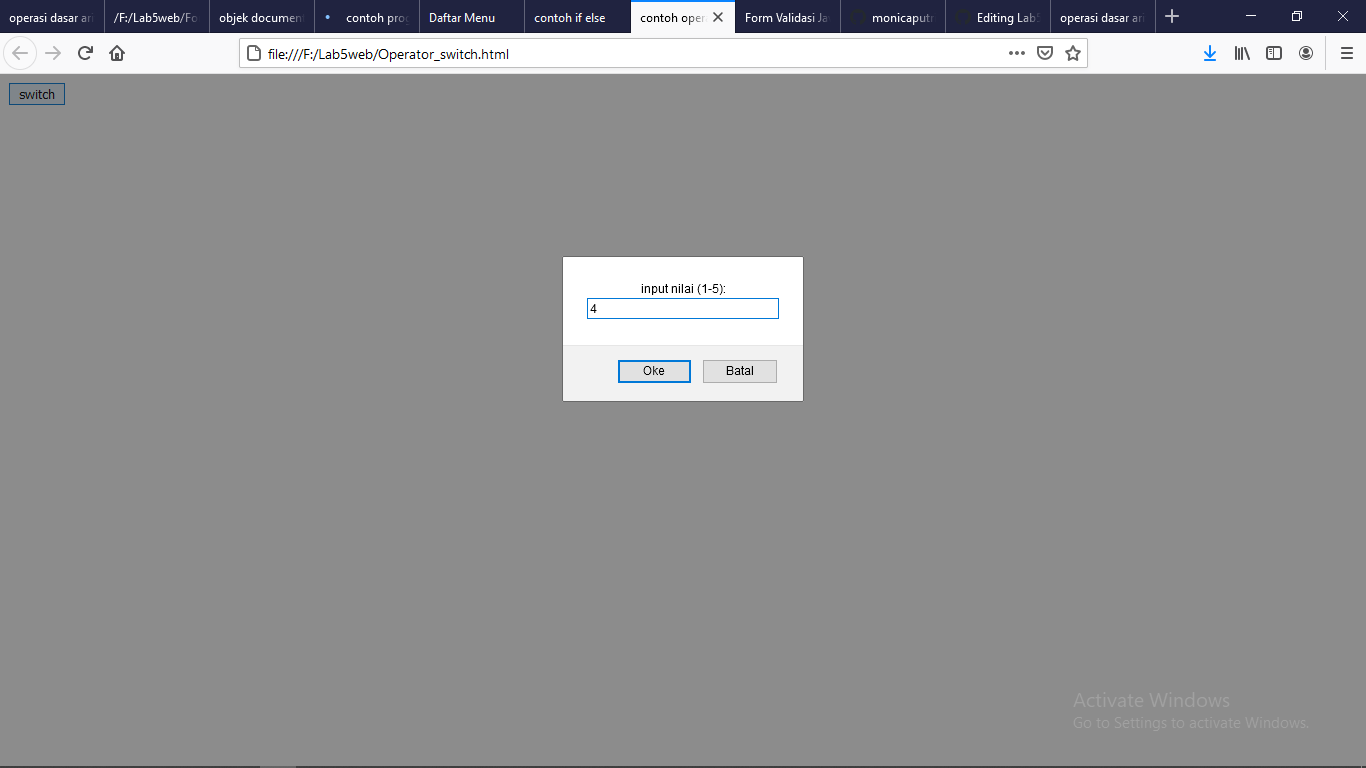The width and height of the screenshot is (1366, 768).
Task: Open the Downloads panel icon
Action: point(1210,53)
